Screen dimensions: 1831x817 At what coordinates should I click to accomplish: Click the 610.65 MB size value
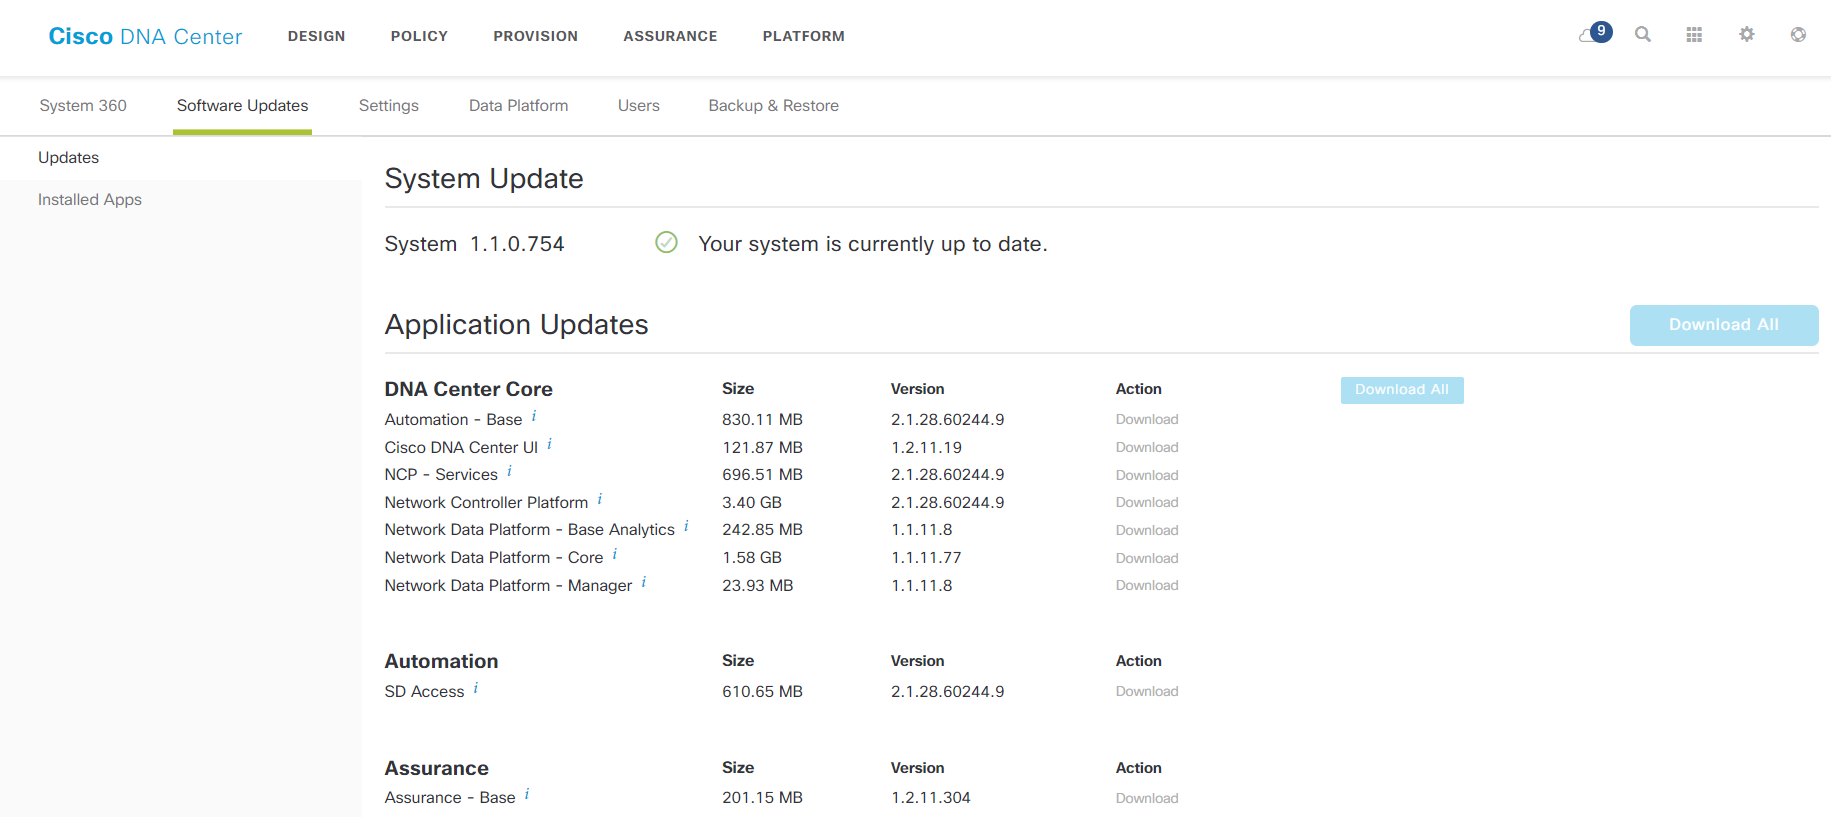(x=762, y=692)
